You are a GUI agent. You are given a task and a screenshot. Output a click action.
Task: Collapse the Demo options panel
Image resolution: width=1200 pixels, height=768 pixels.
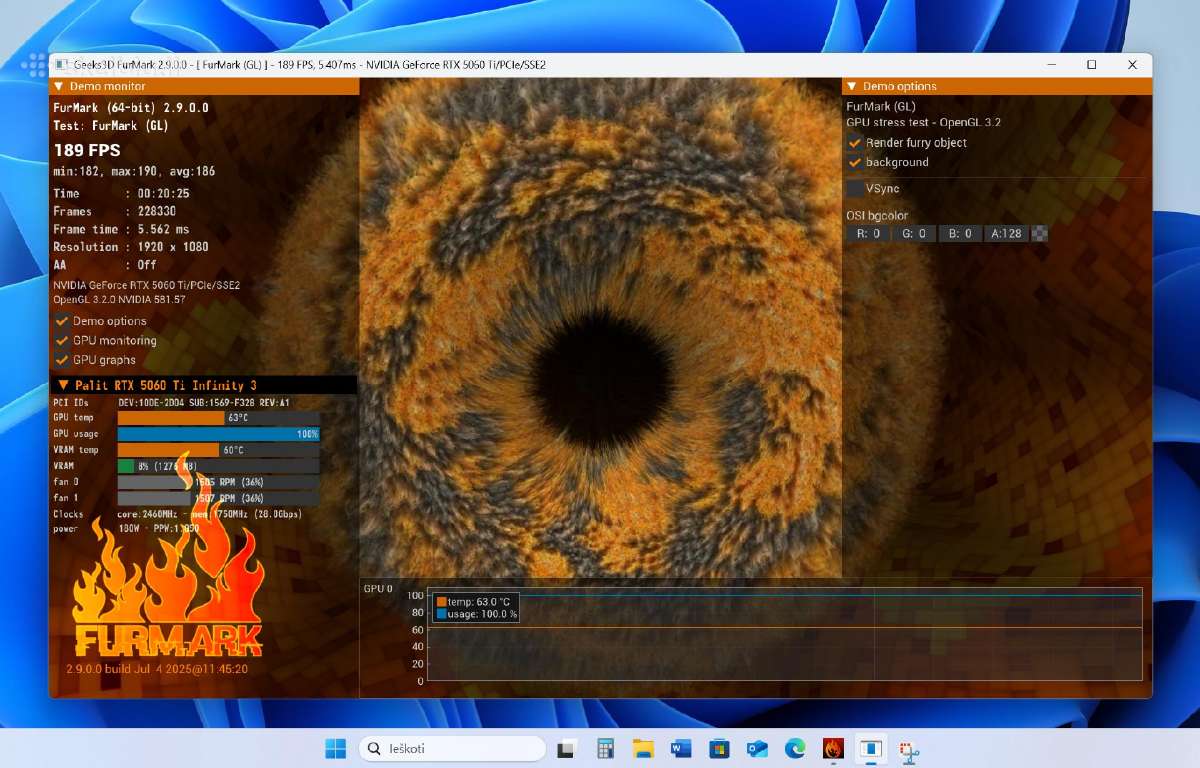tap(852, 86)
